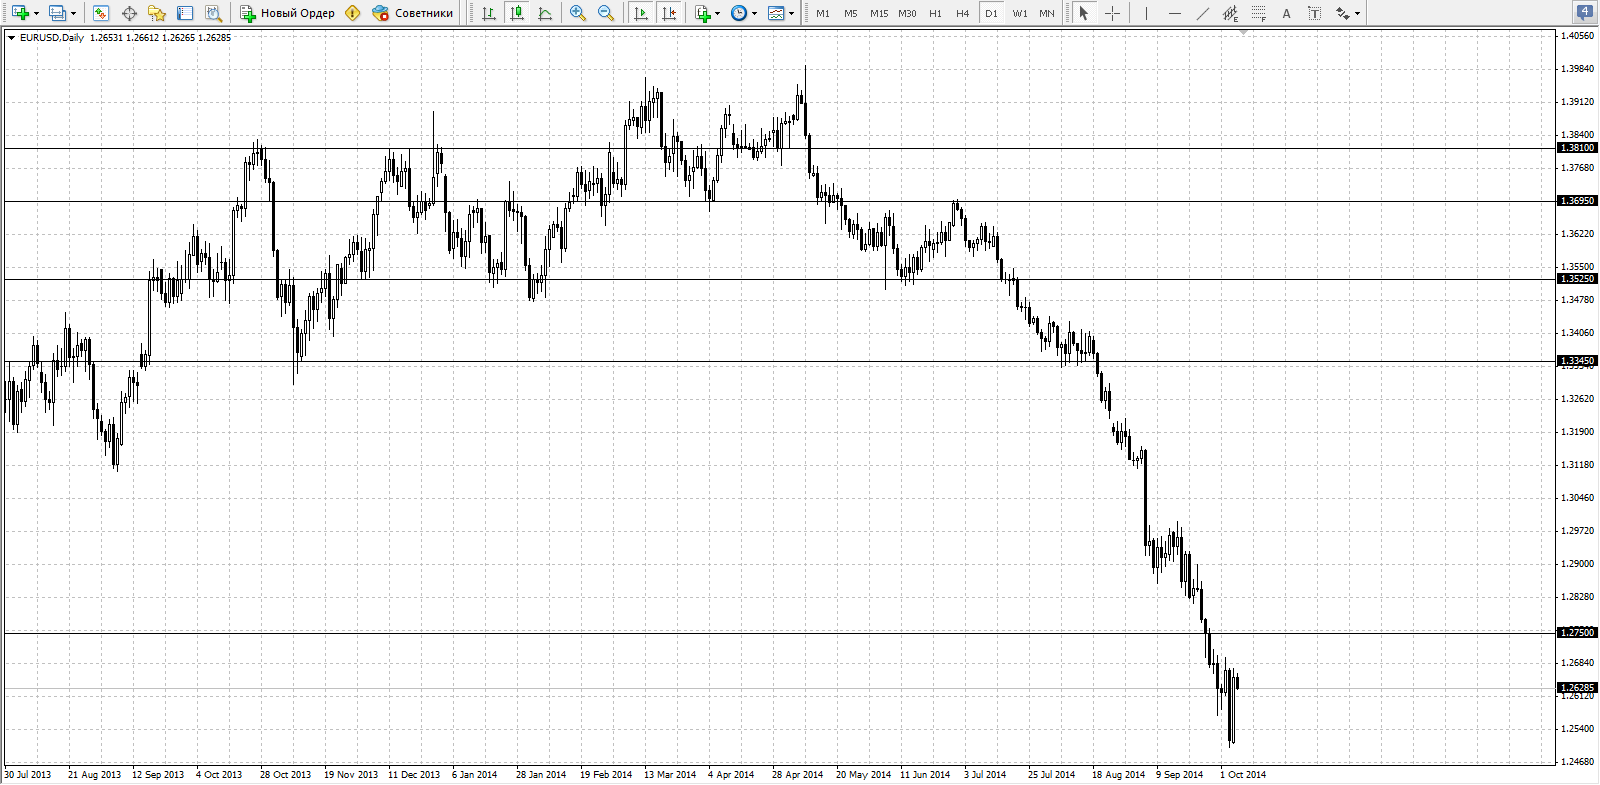Open the Data Window crosshair icon
This screenshot has height=785, width=1600.
129,13
